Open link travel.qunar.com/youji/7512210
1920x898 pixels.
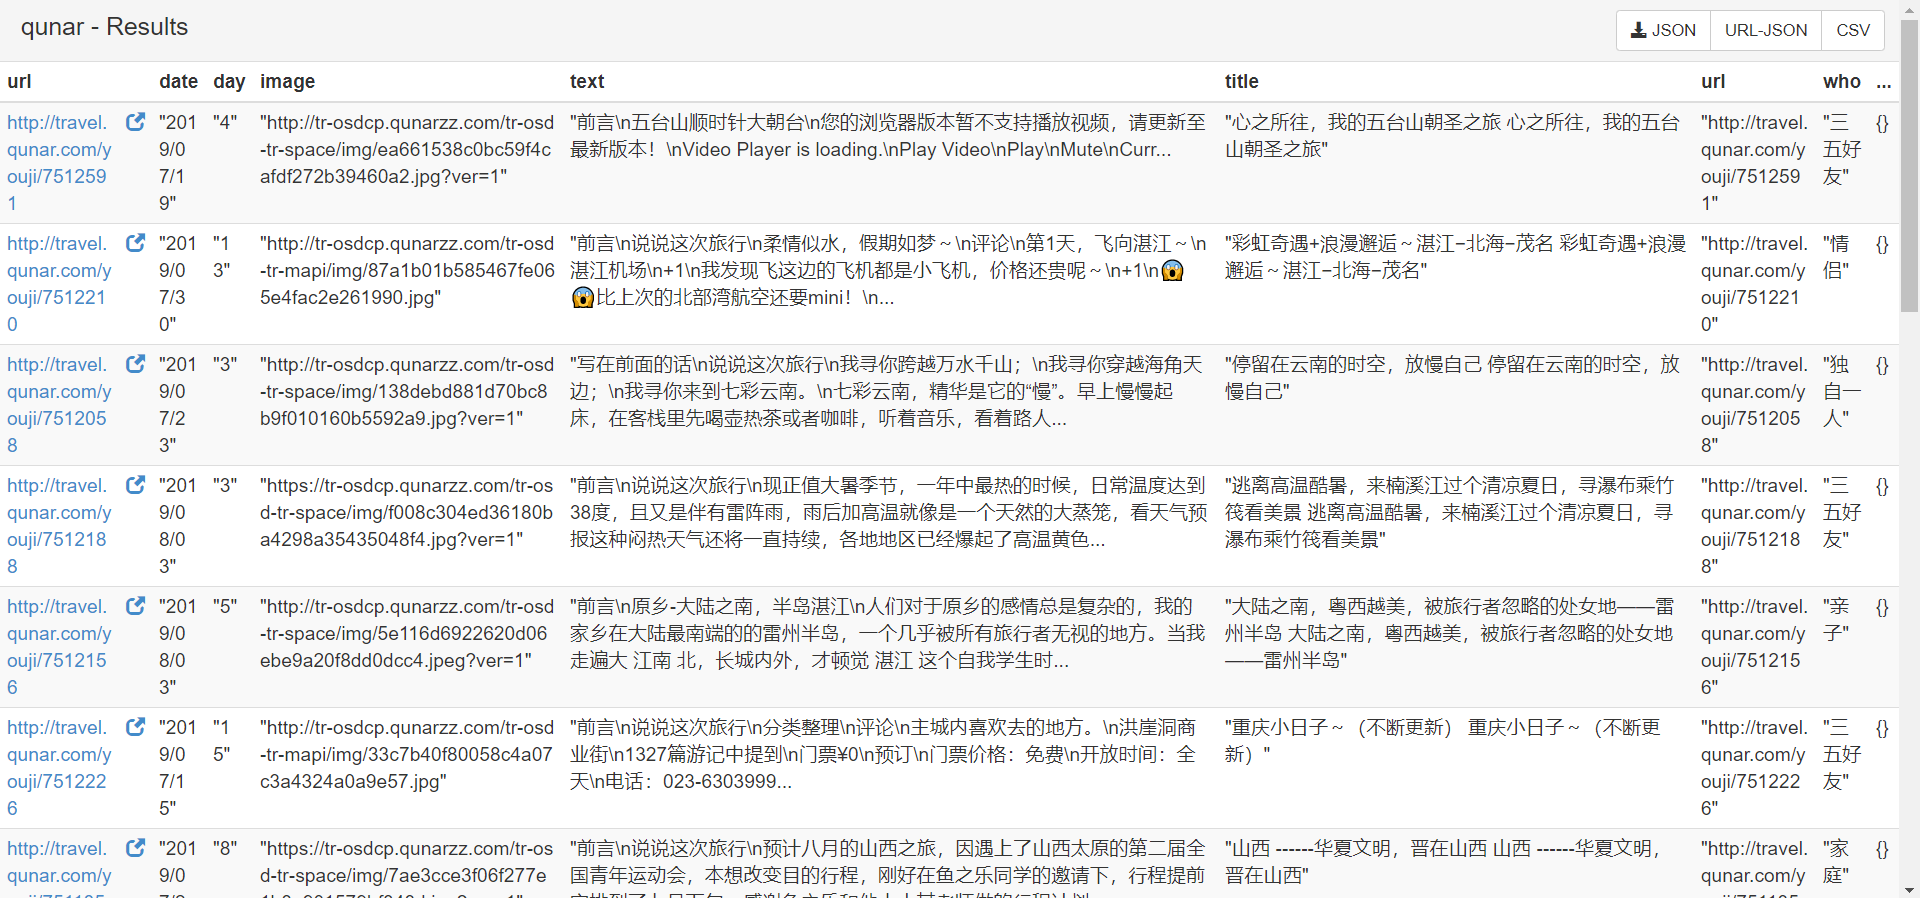pos(59,284)
